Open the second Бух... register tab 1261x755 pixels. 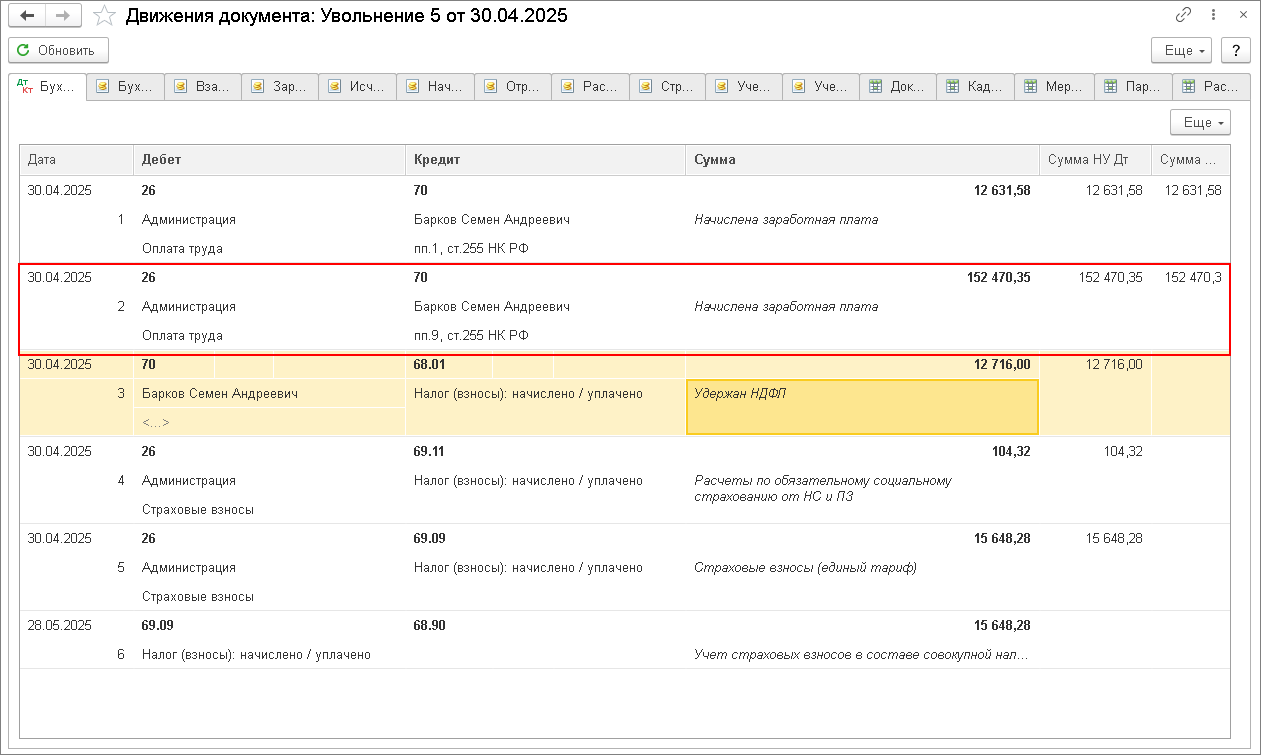[x=125, y=87]
